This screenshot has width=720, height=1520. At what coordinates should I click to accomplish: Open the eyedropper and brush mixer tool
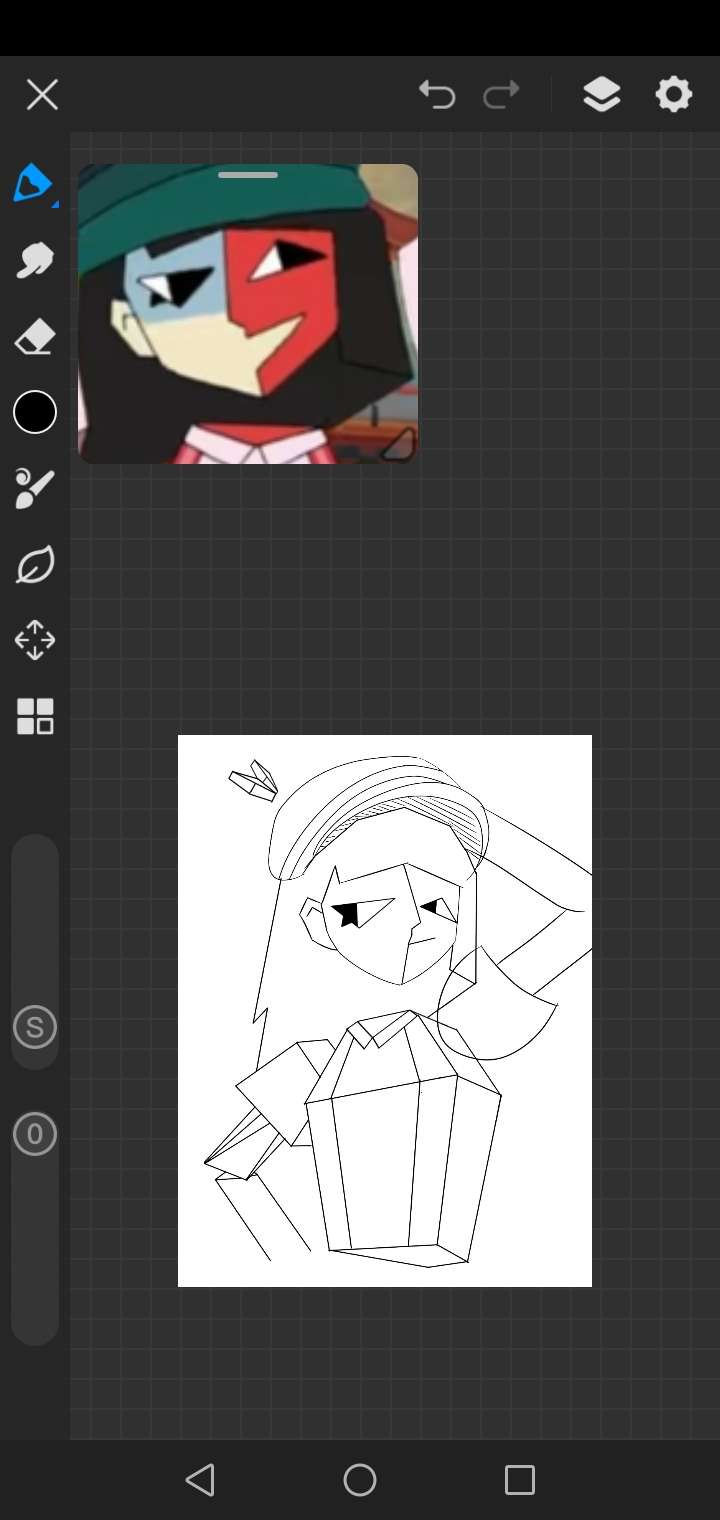[34, 488]
